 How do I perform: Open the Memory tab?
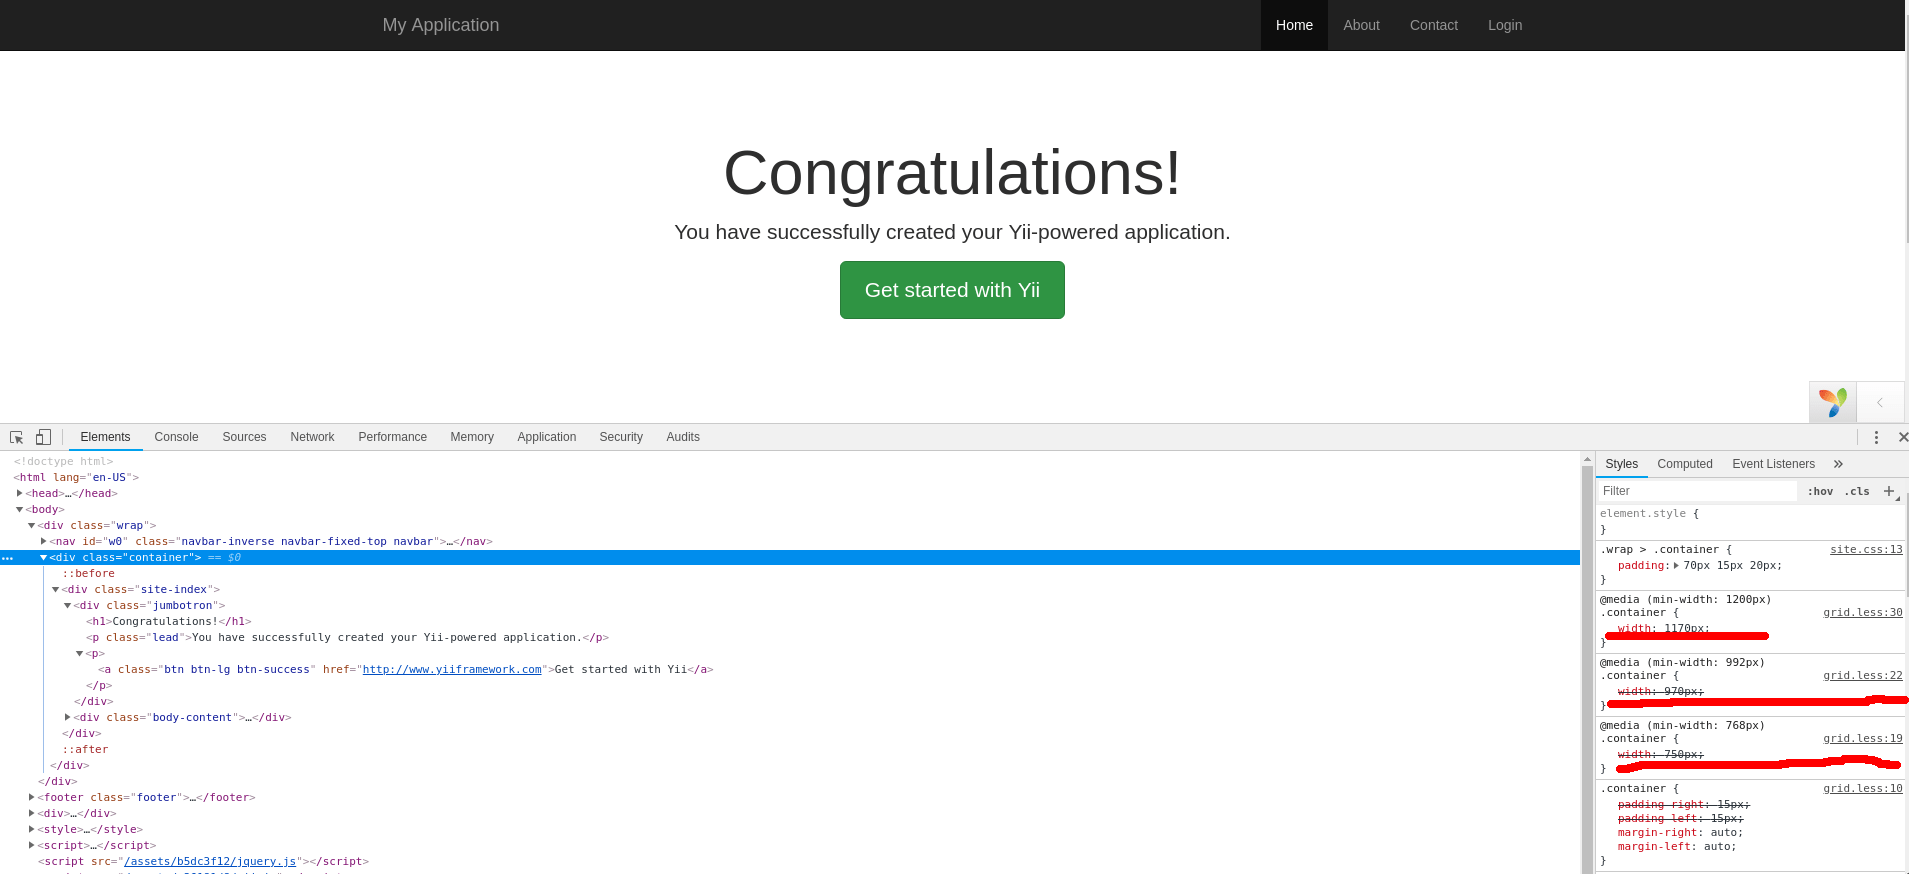point(472,437)
